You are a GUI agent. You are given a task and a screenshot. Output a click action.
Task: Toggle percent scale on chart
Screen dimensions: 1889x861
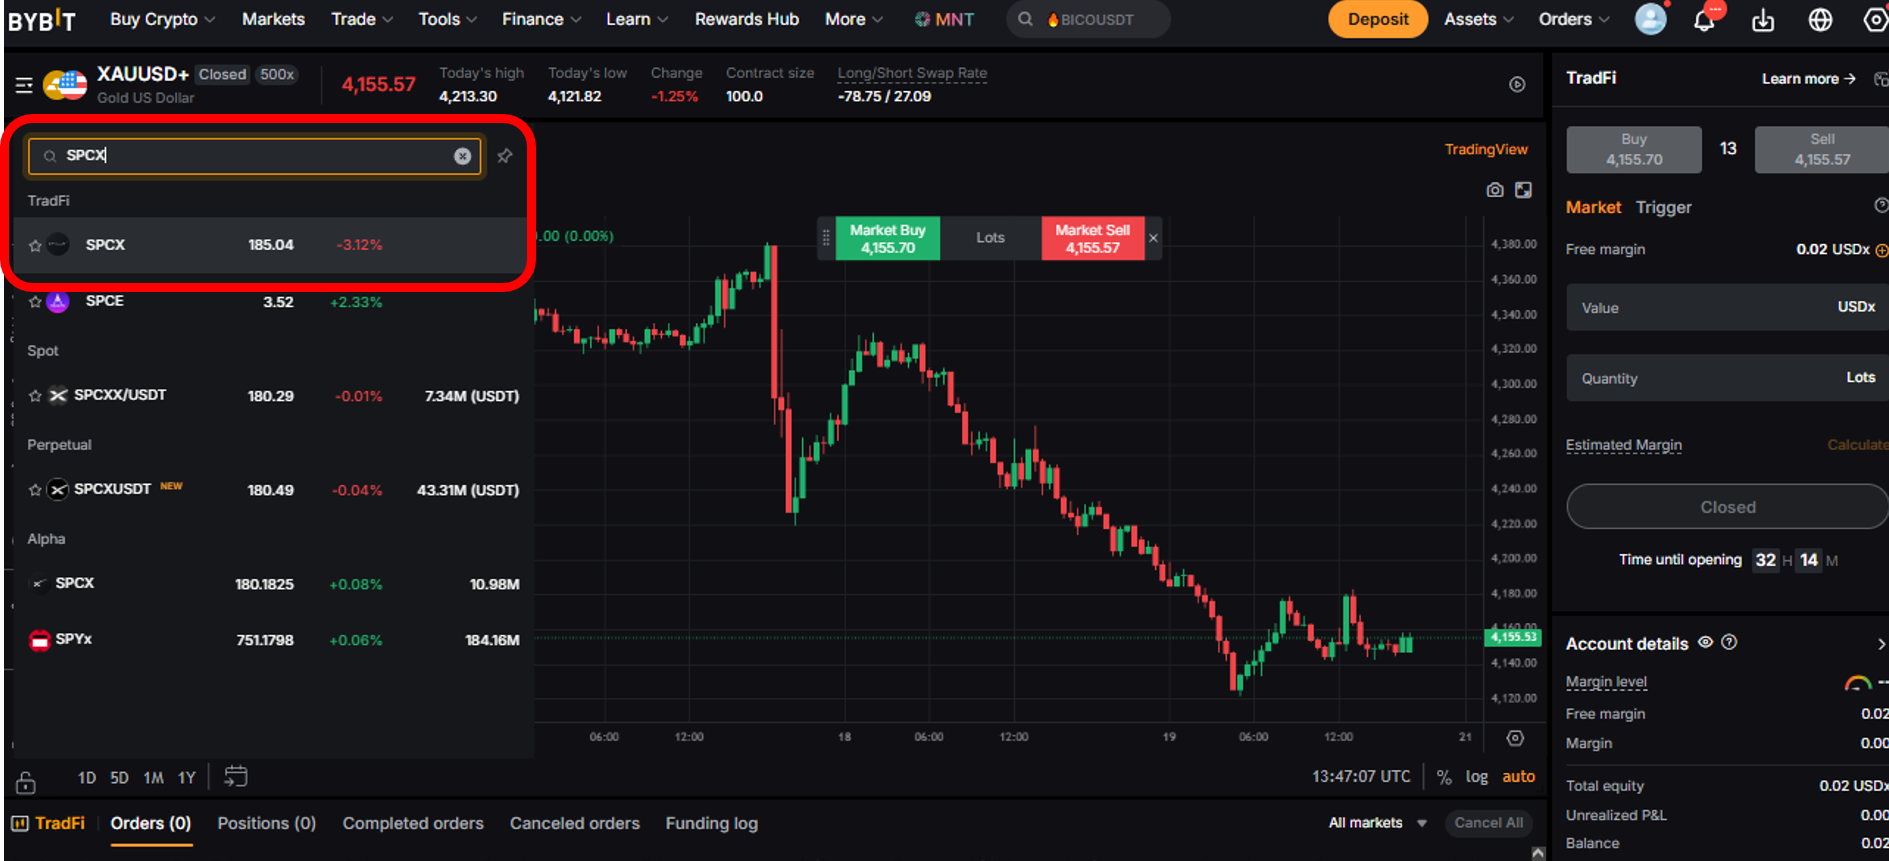click(x=1444, y=777)
